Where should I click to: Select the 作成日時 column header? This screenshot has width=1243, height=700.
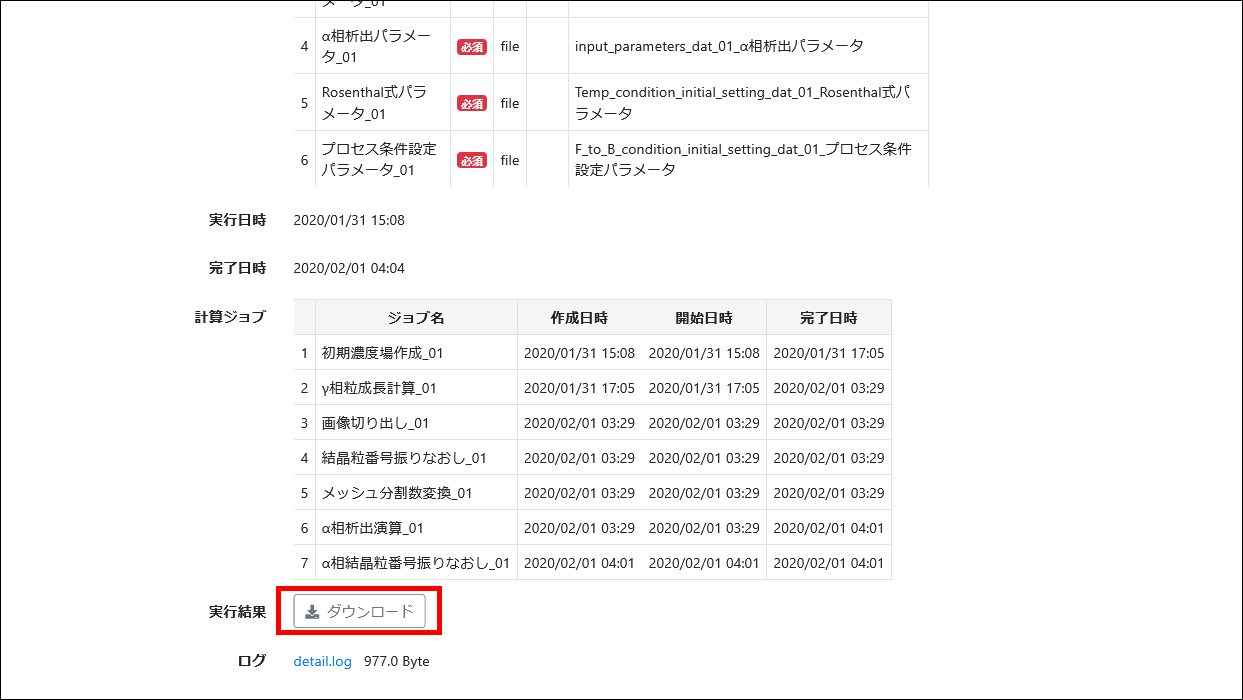coord(579,318)
